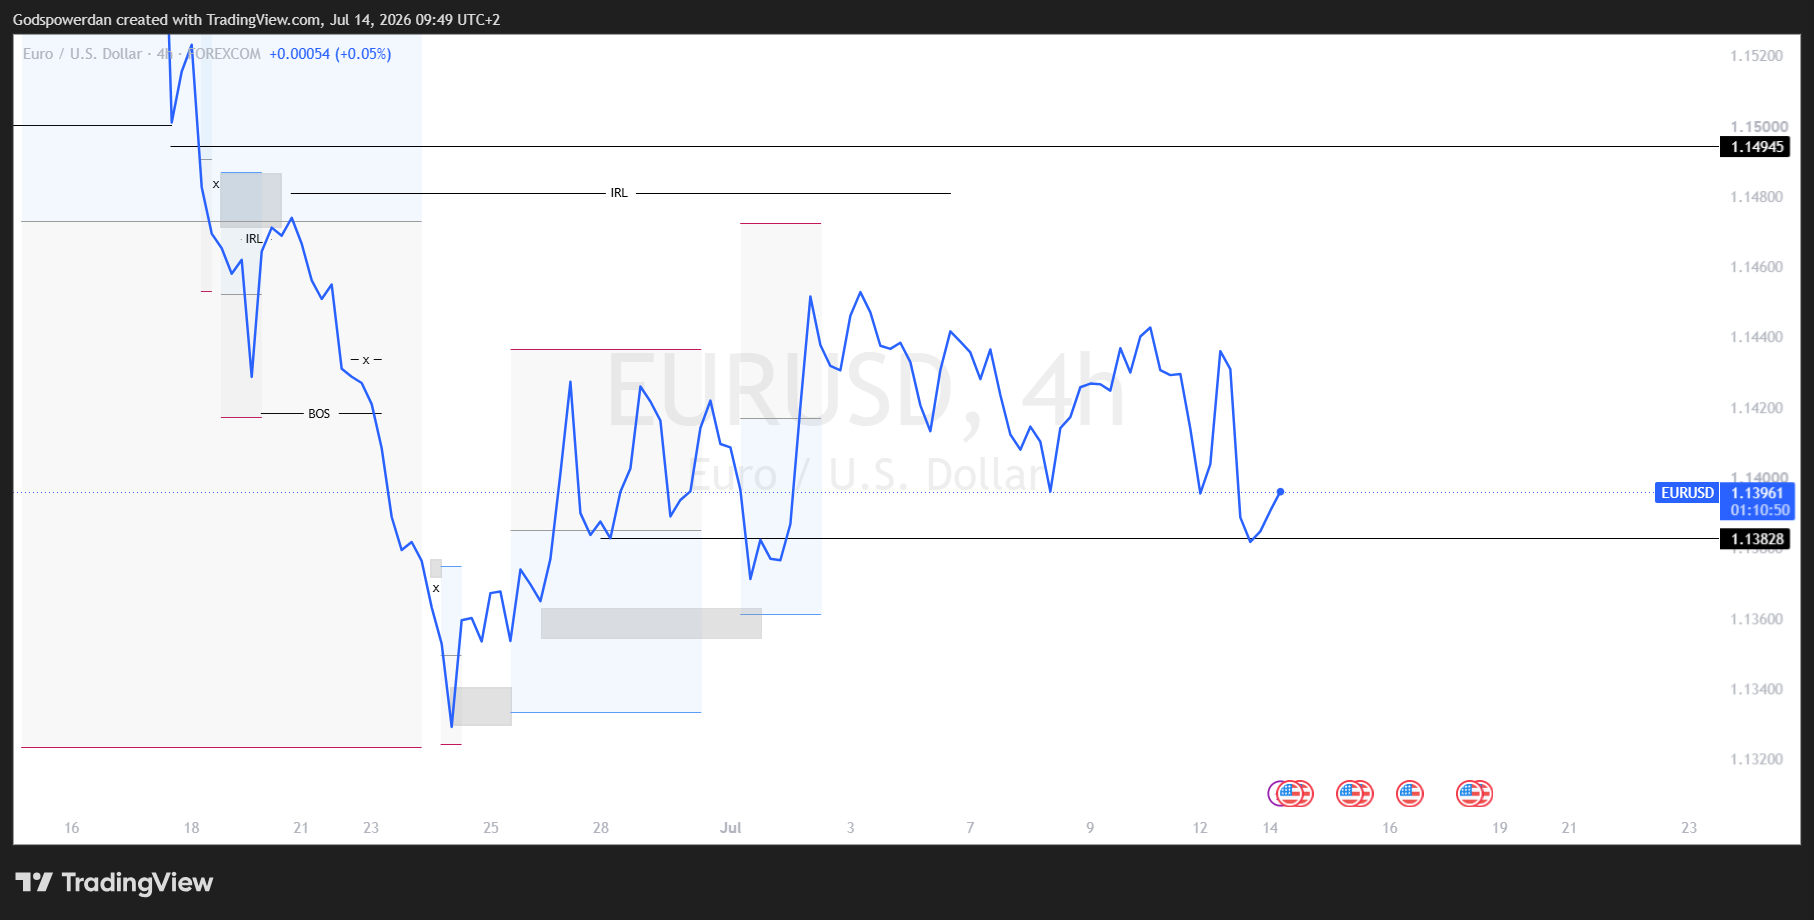
Task: Click the blue price dot at the line's end
Action: [x=1280, y=492]
